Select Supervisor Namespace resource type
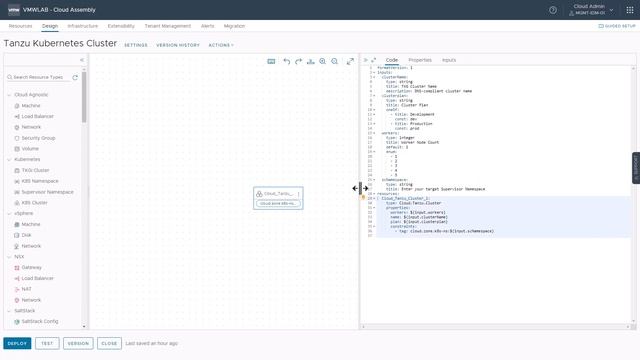The image size is (640, 360). click(44, 192)
